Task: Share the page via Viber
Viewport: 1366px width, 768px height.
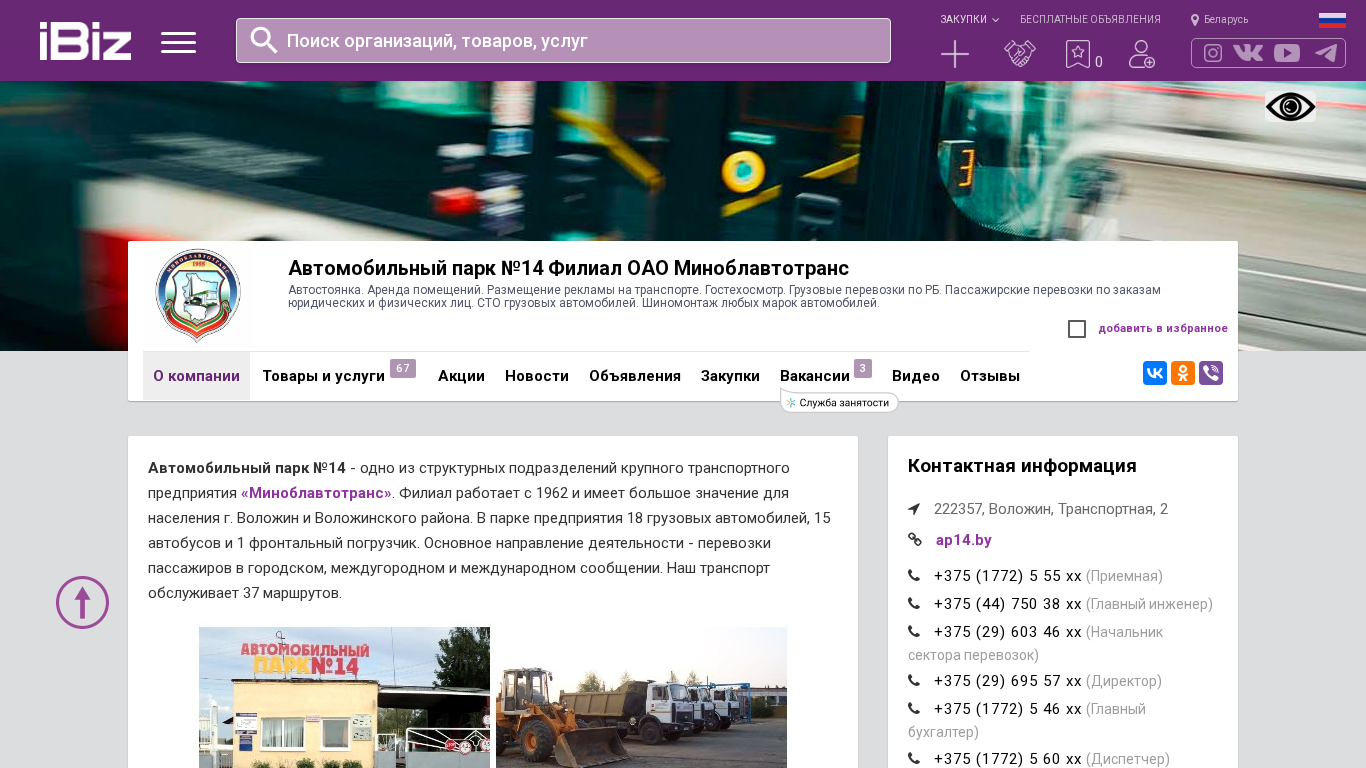Action: tap(1211, 373)
